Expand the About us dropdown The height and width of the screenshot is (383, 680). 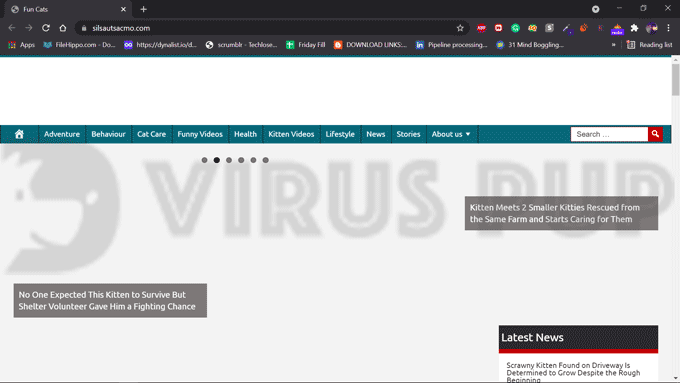(451, 134)
